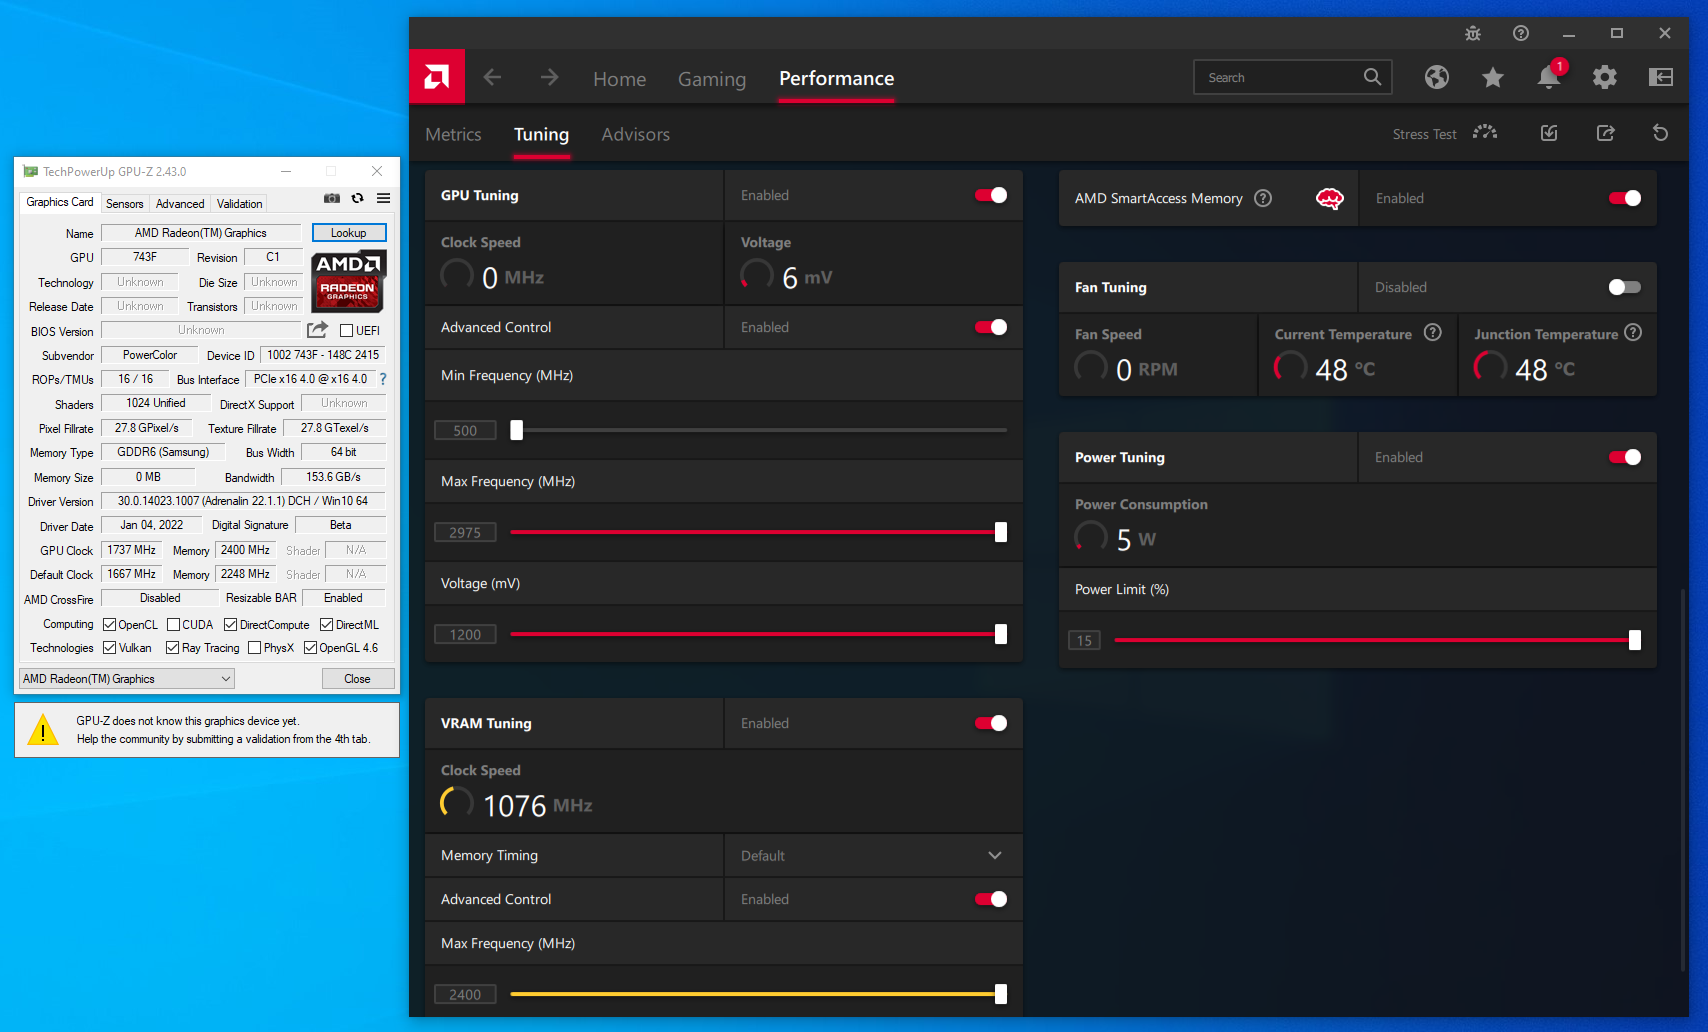Toggle VRAM Advanced Control switch

pyautogui.click(x=991, y=899)
